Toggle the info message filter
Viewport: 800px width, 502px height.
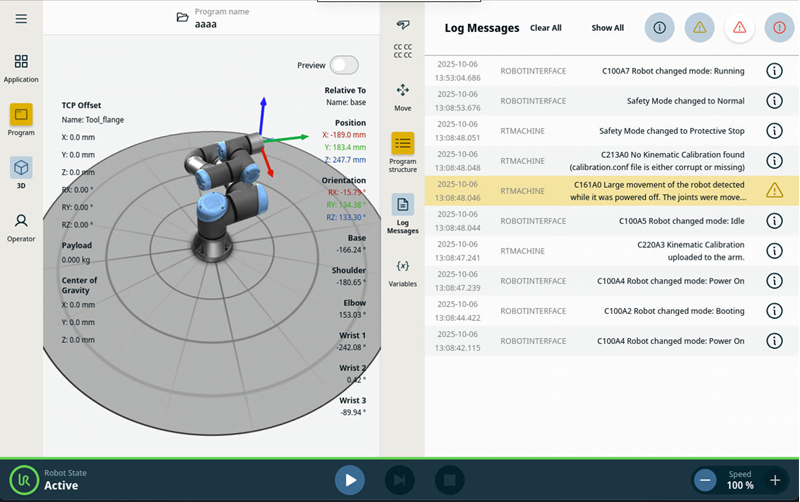(659, 28)
